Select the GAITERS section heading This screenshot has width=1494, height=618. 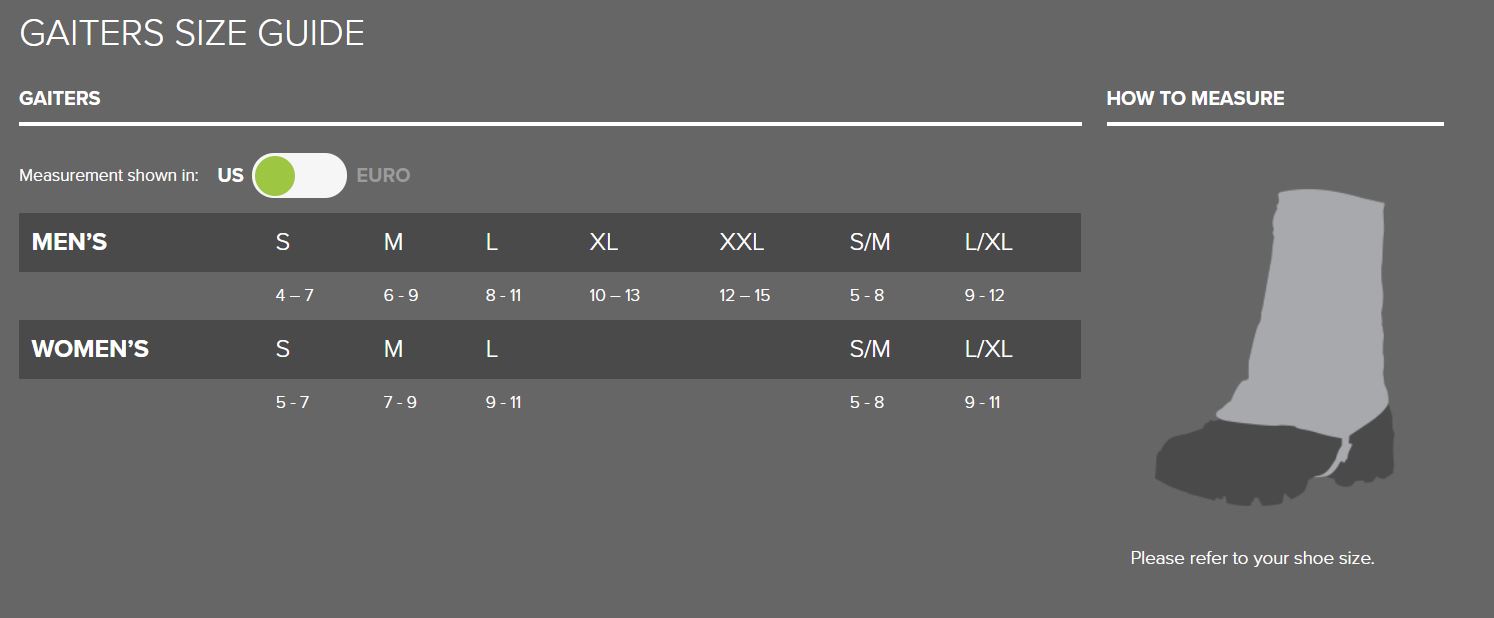[60, 98]
